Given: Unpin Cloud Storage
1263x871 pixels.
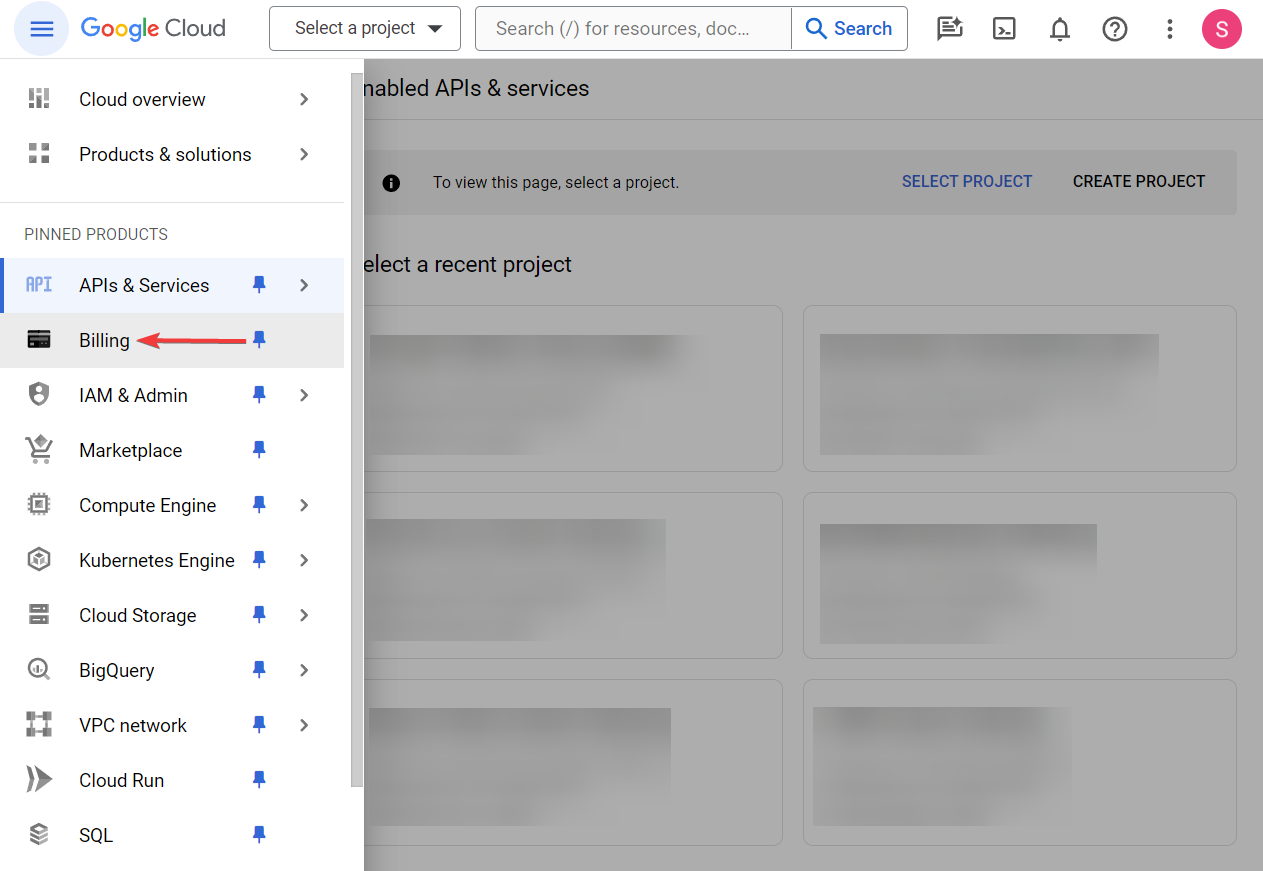Looking at the screenshot, I should coord(259,615).
